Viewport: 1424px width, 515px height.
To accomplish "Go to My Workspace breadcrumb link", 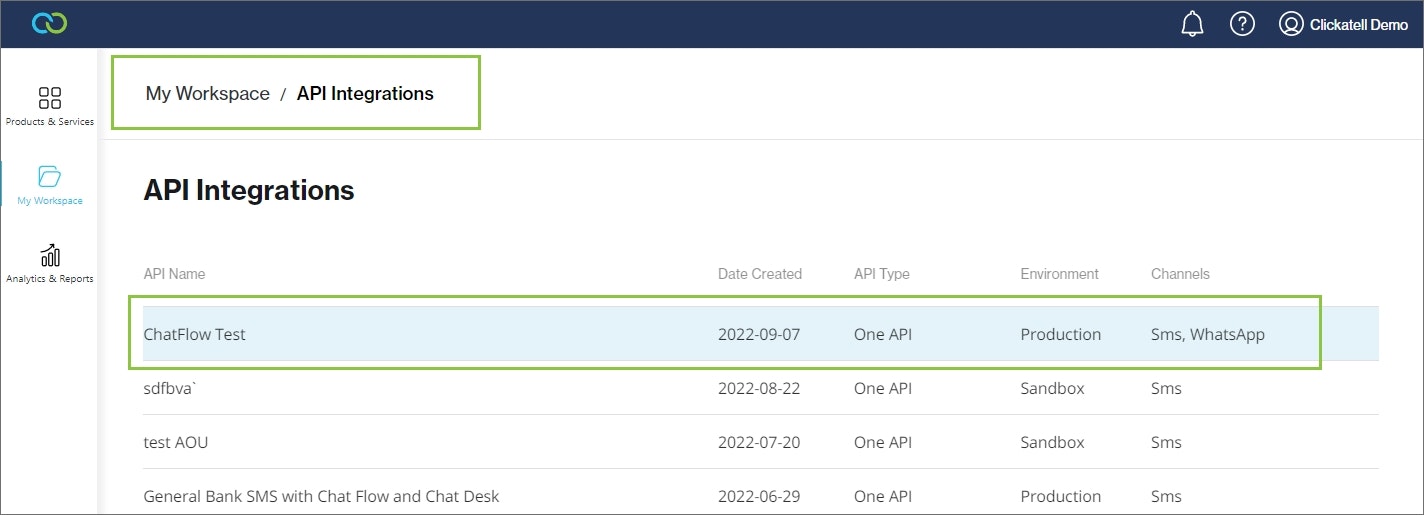I will click(208, 93).
